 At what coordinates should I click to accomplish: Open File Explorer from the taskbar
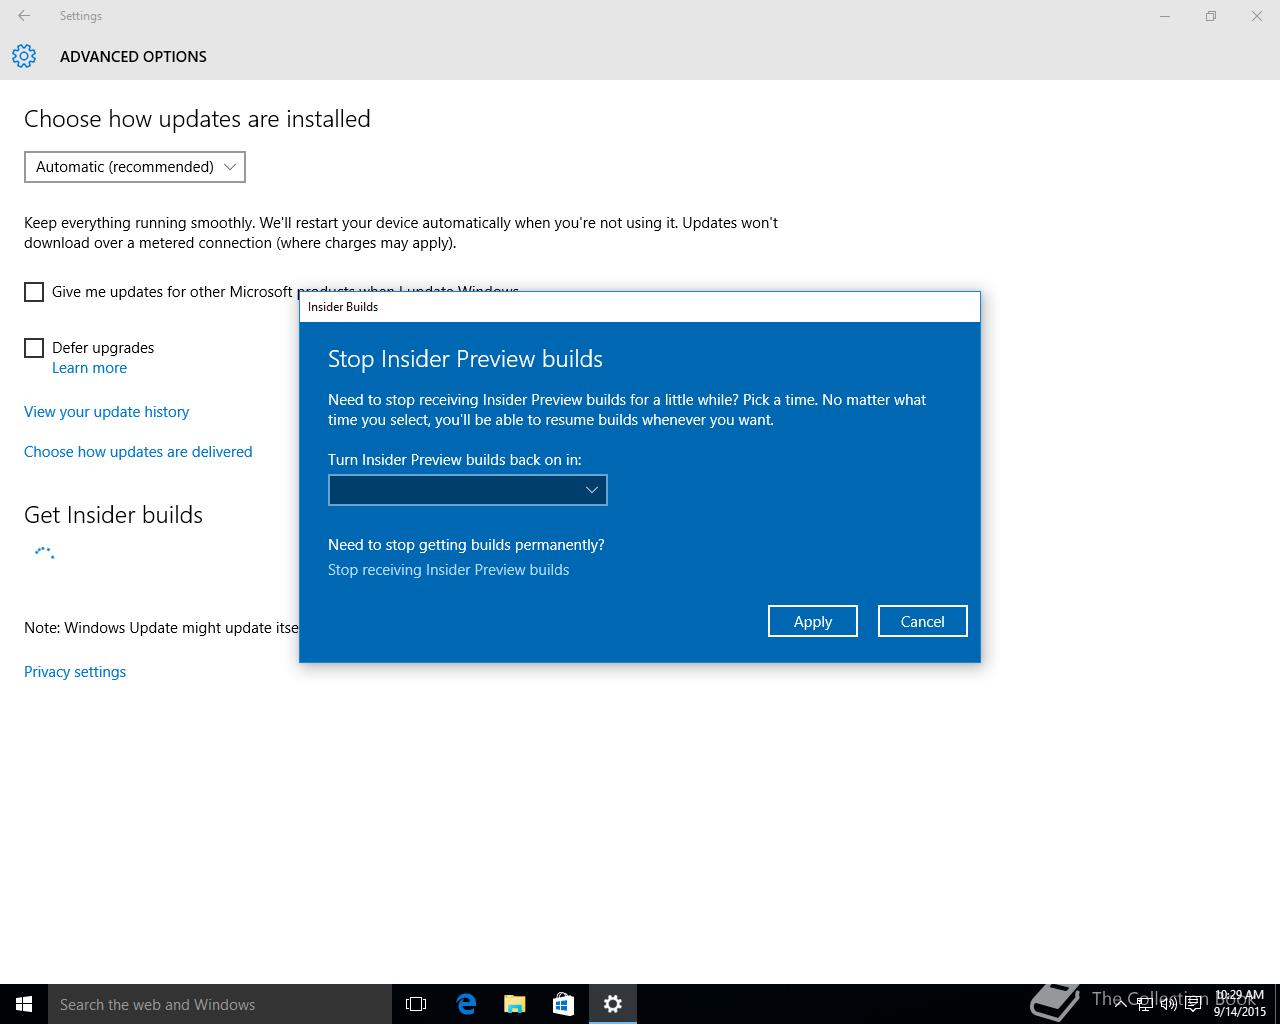click(x=515, y=1004)
